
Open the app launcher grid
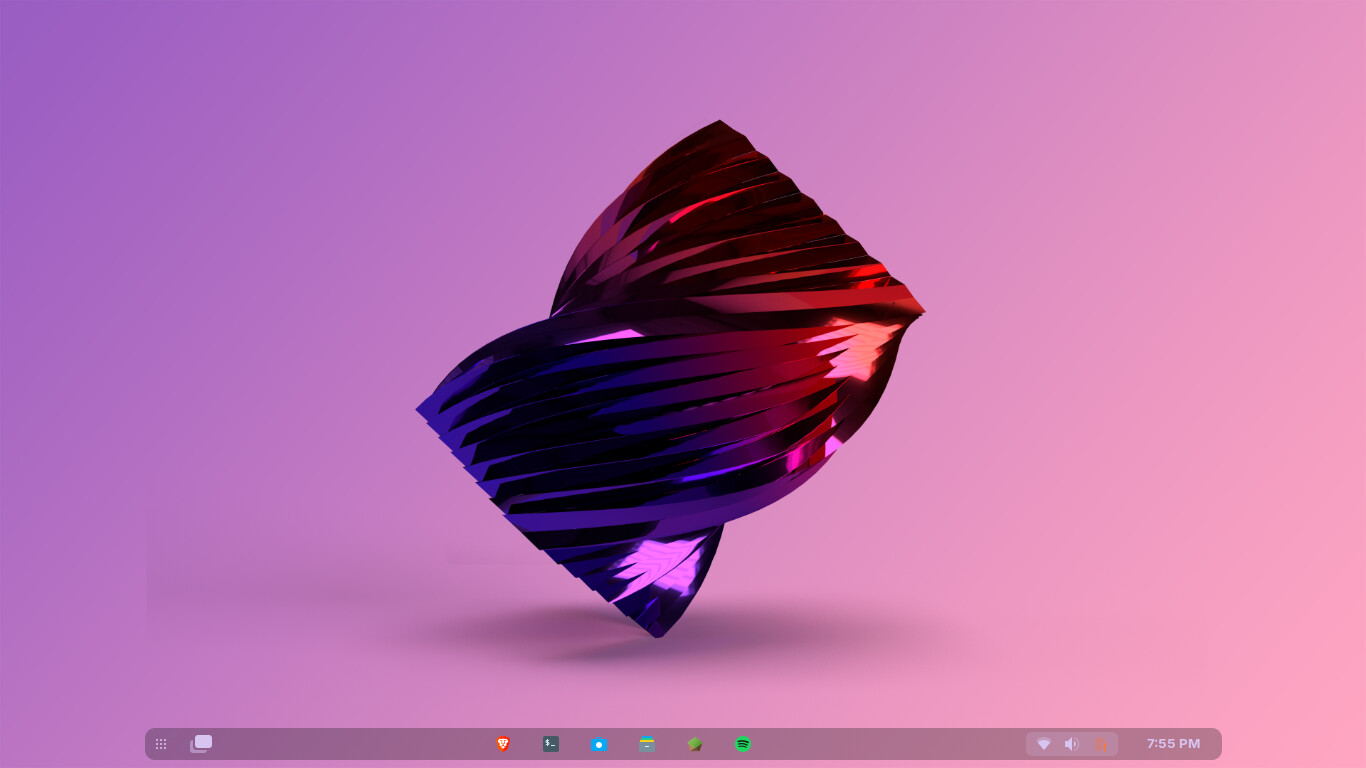(x=161, y=744)
